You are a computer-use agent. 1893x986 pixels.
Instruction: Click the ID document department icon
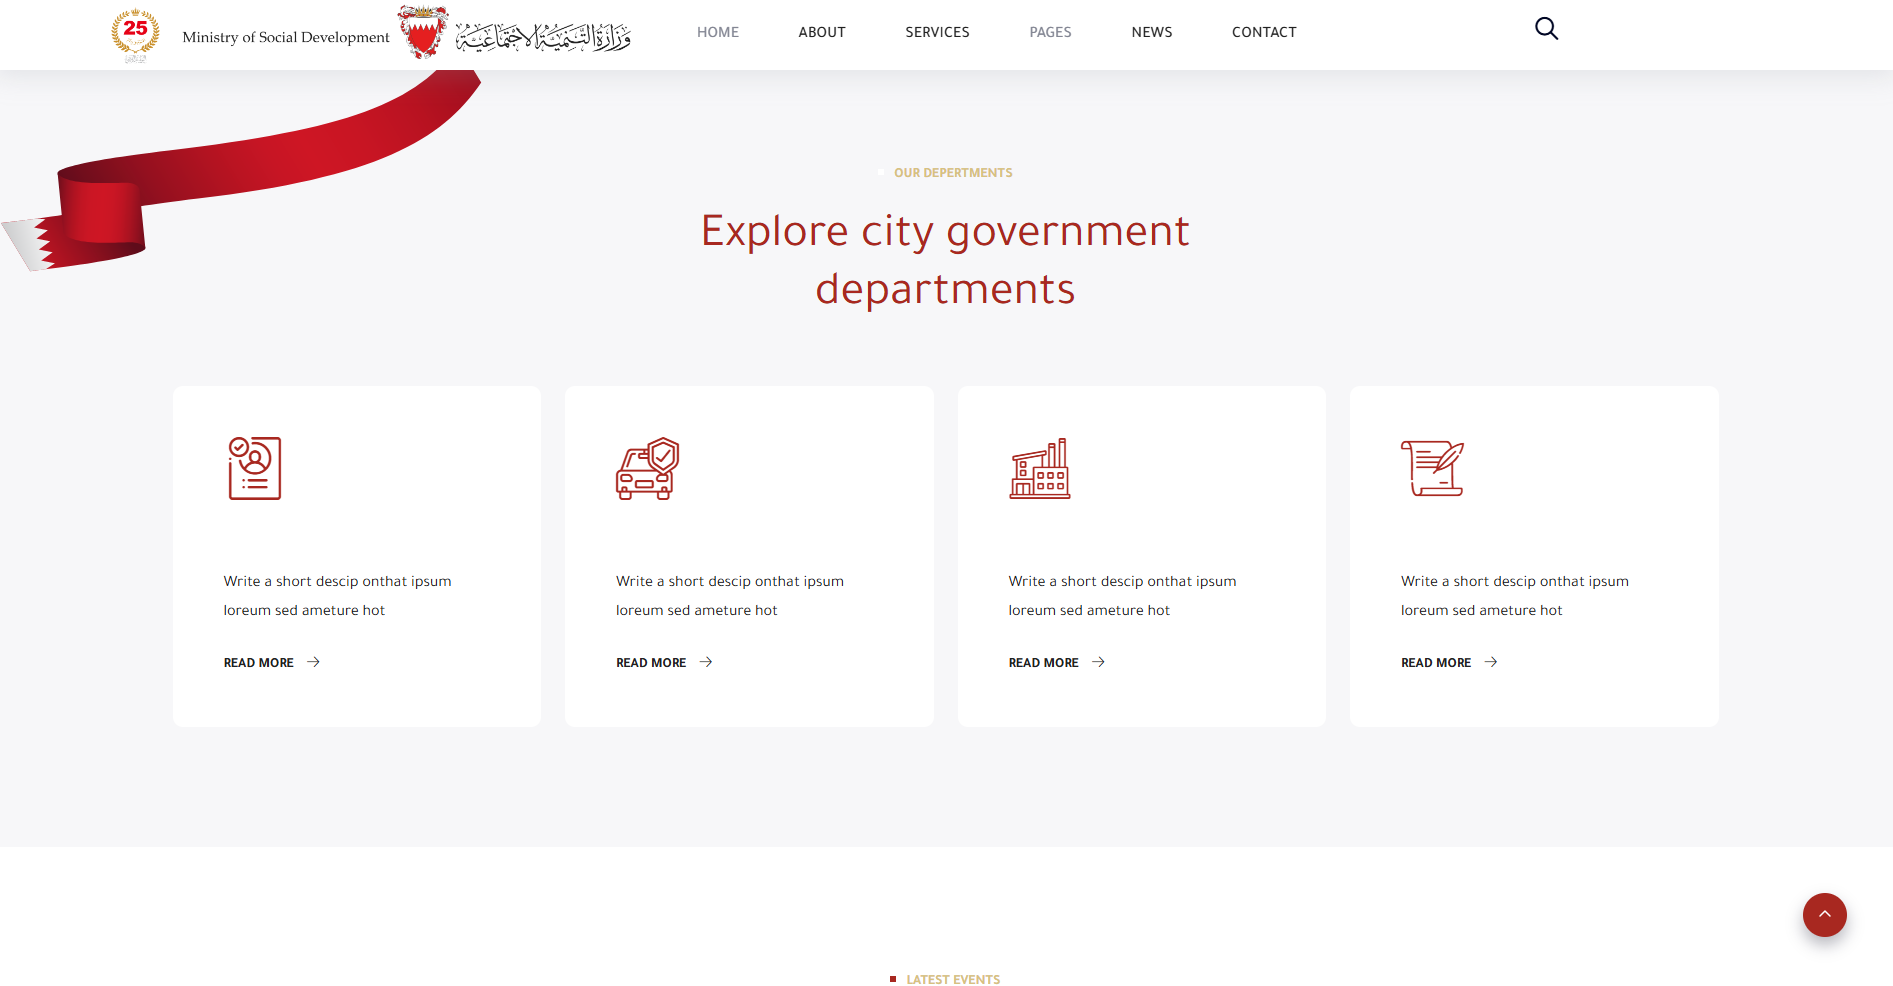pos(254,467)
